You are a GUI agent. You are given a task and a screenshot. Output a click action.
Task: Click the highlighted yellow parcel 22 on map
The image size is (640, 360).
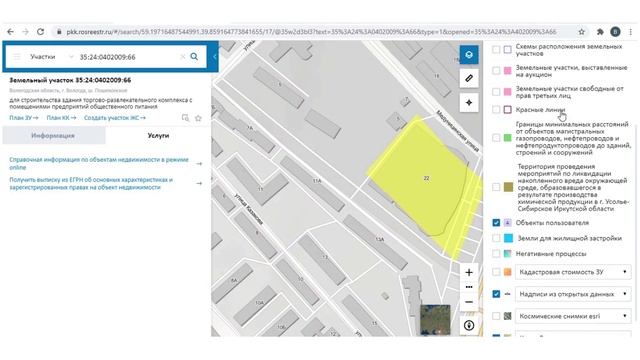point(424,184)
